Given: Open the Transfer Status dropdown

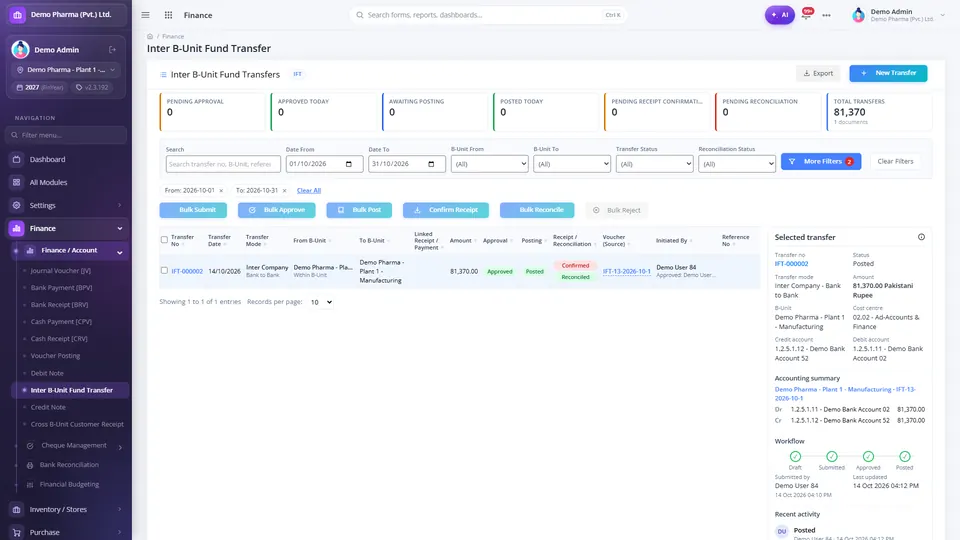Looking at the screenshot, I should point(654,164).
